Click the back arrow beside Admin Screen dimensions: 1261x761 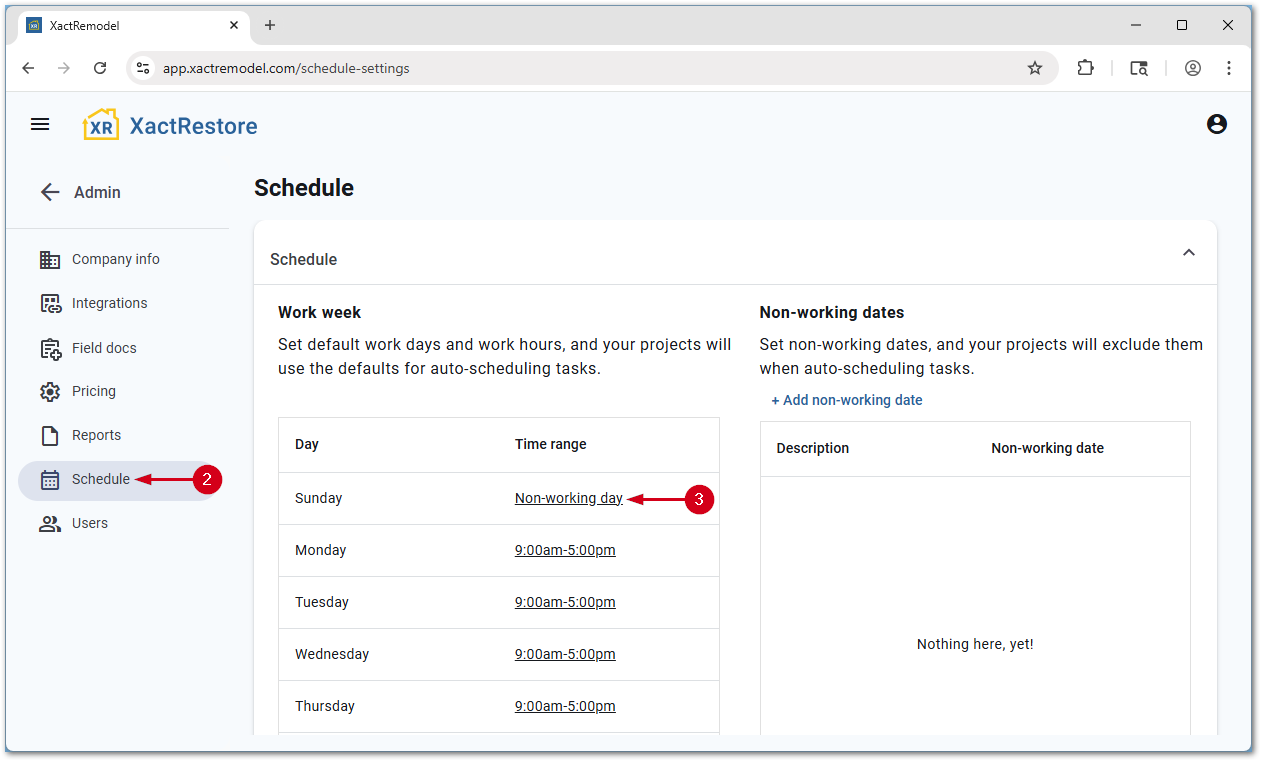pos(50,192)
